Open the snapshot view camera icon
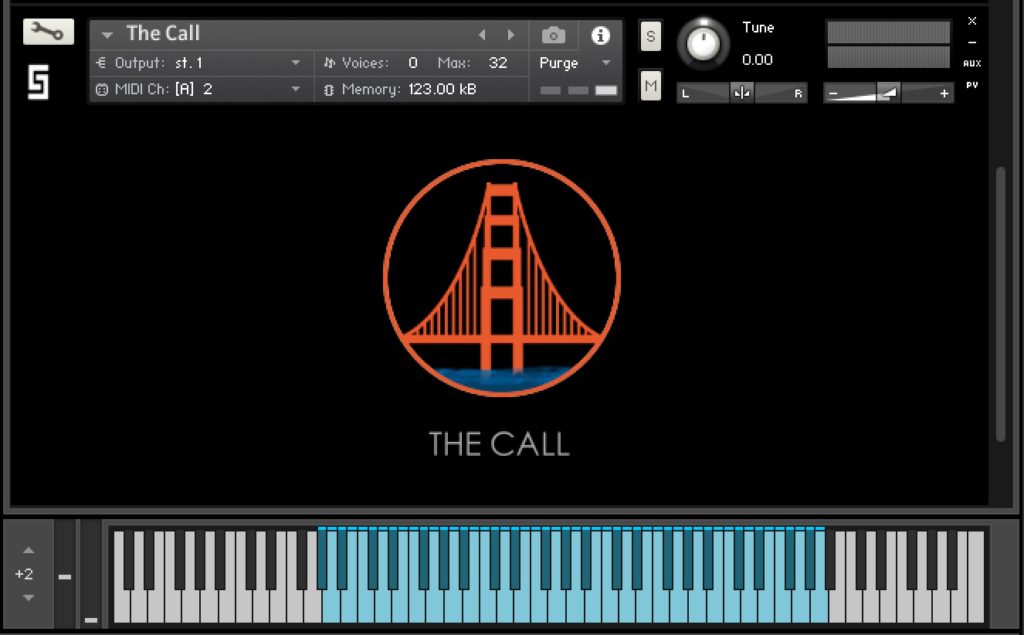This screenshot has height=635, width=1024. [x=553, y=35]
